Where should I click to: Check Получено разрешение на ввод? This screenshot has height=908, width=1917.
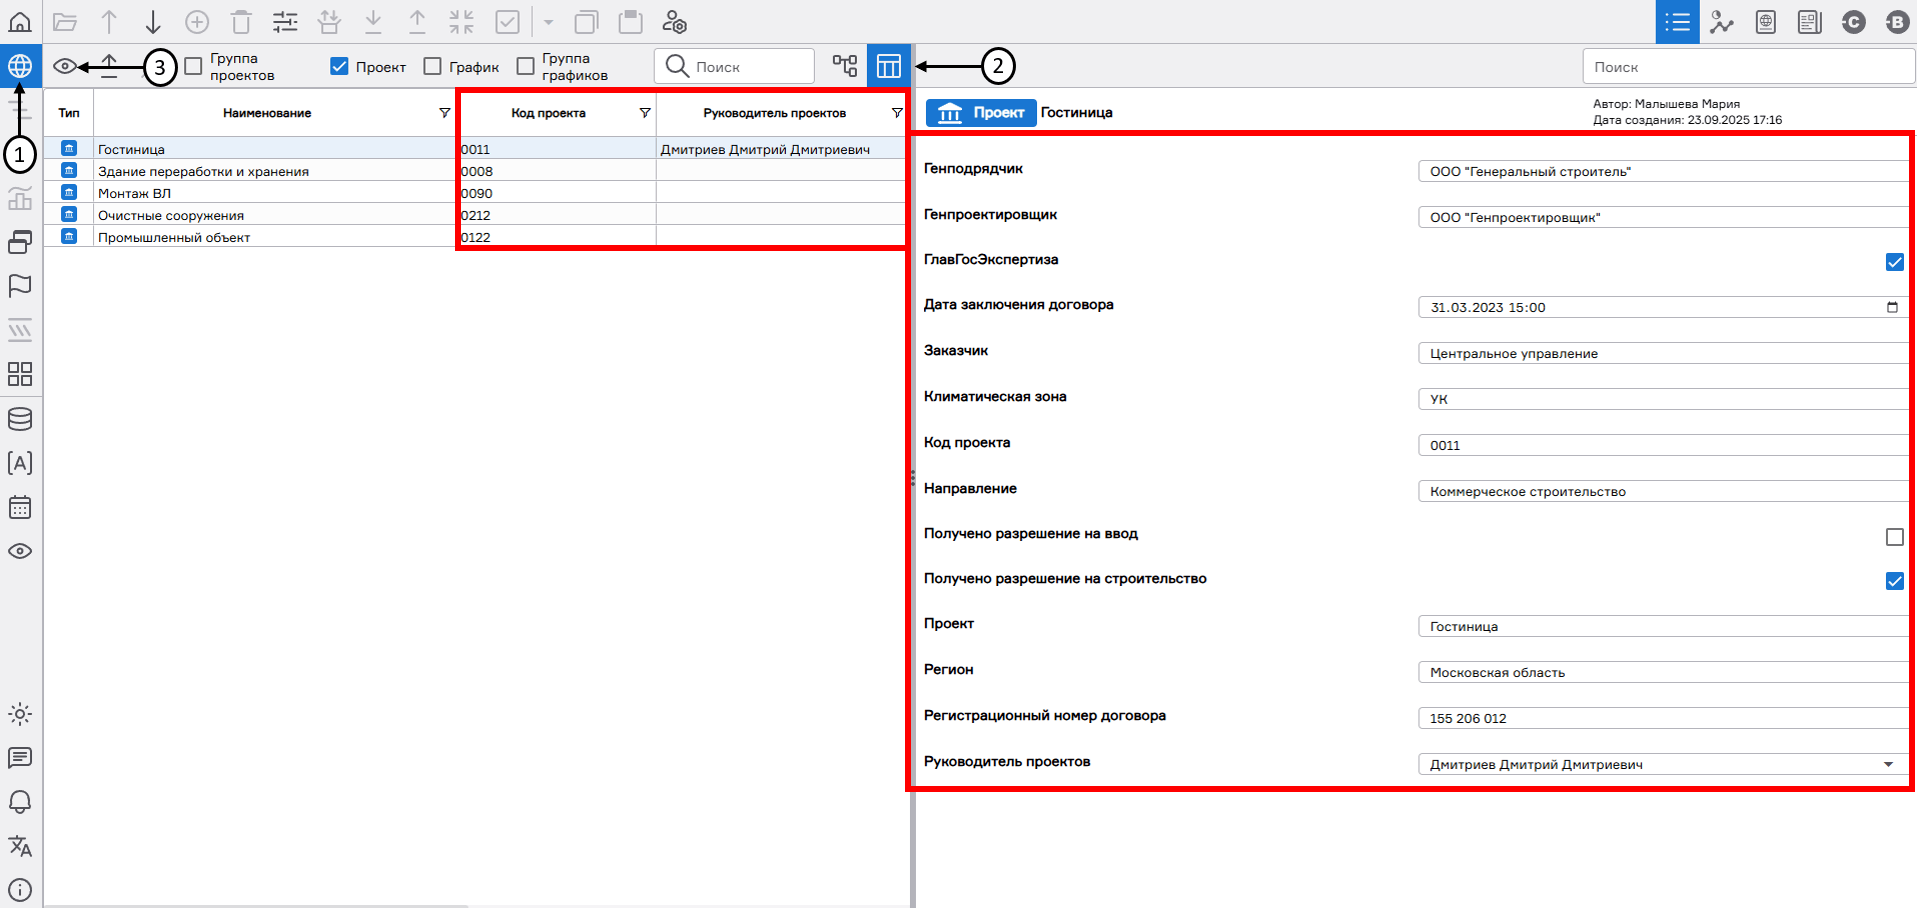1894,537
